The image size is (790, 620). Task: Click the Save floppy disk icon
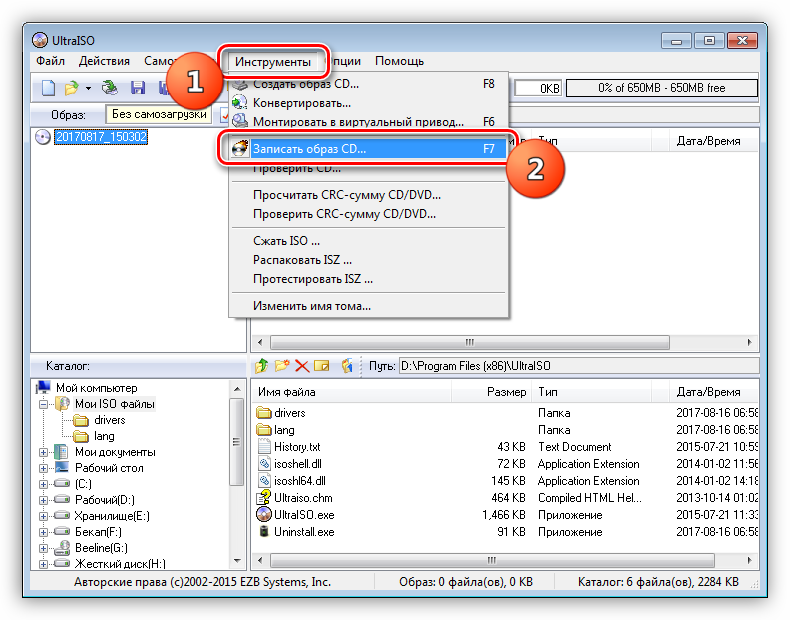click(x=138, y=88)
